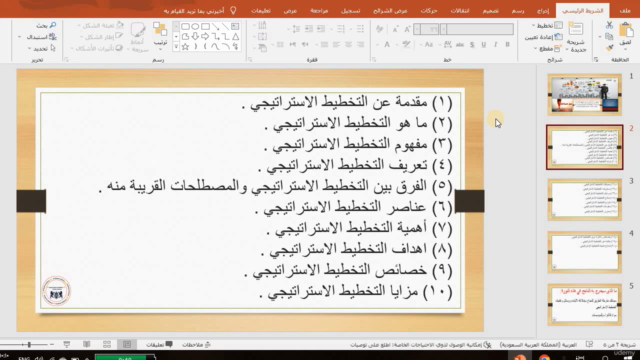Click the Text Direction icon in paragraph group
The height and width of the screenshot is (360, 640).
point(262,26)
